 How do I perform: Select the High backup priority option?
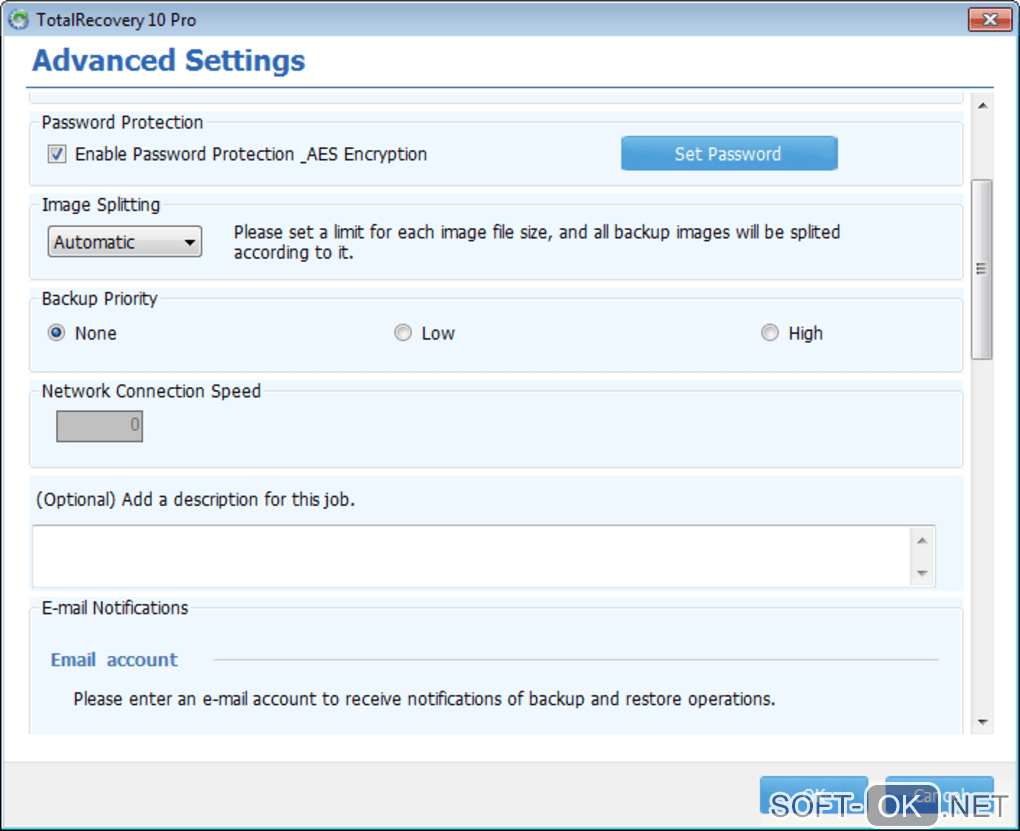click(769, 333)
